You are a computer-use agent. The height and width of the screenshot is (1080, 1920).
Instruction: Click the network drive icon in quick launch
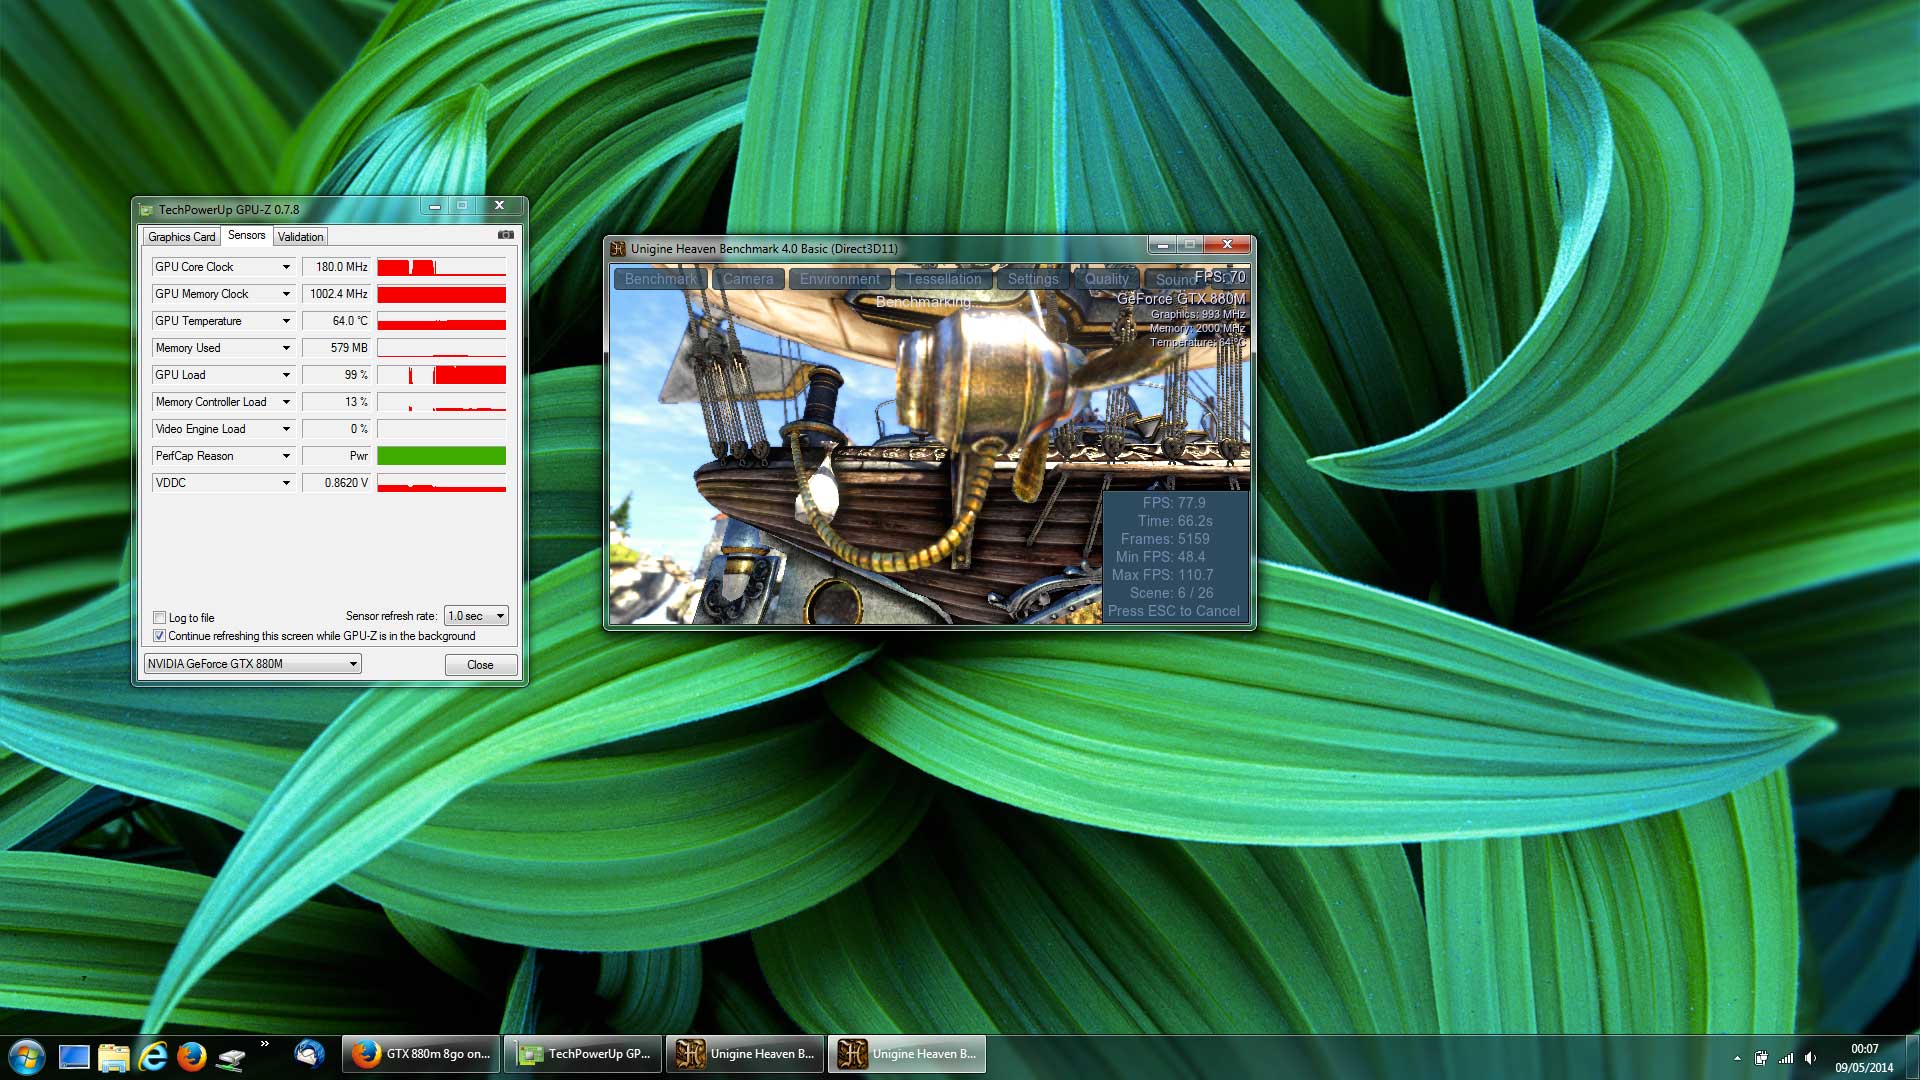click(x=231, y=1059)
